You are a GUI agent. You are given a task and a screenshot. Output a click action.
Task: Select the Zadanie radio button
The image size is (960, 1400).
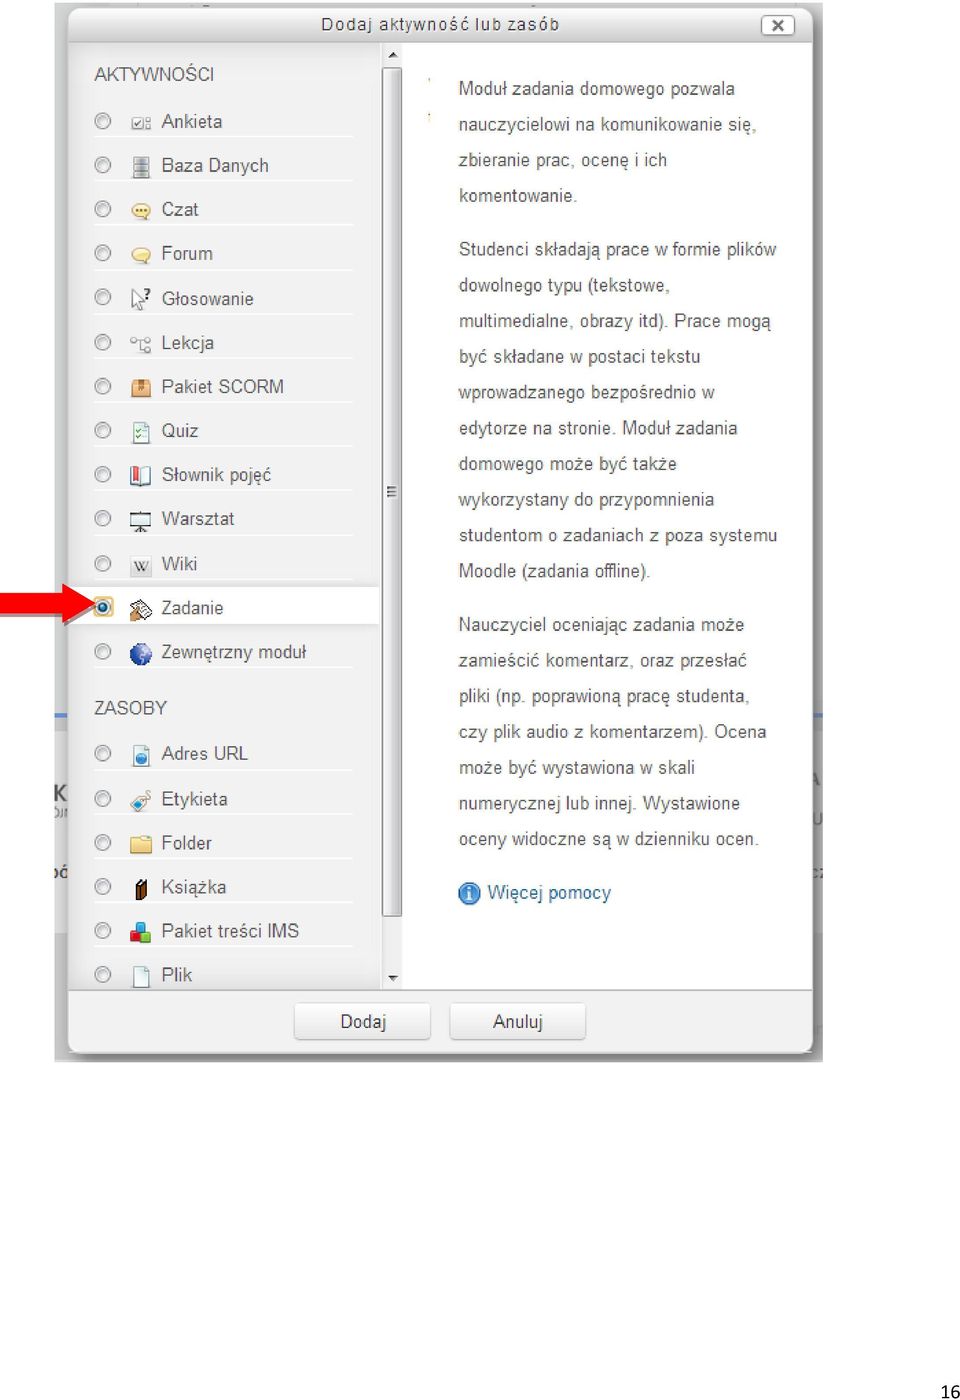103,607
